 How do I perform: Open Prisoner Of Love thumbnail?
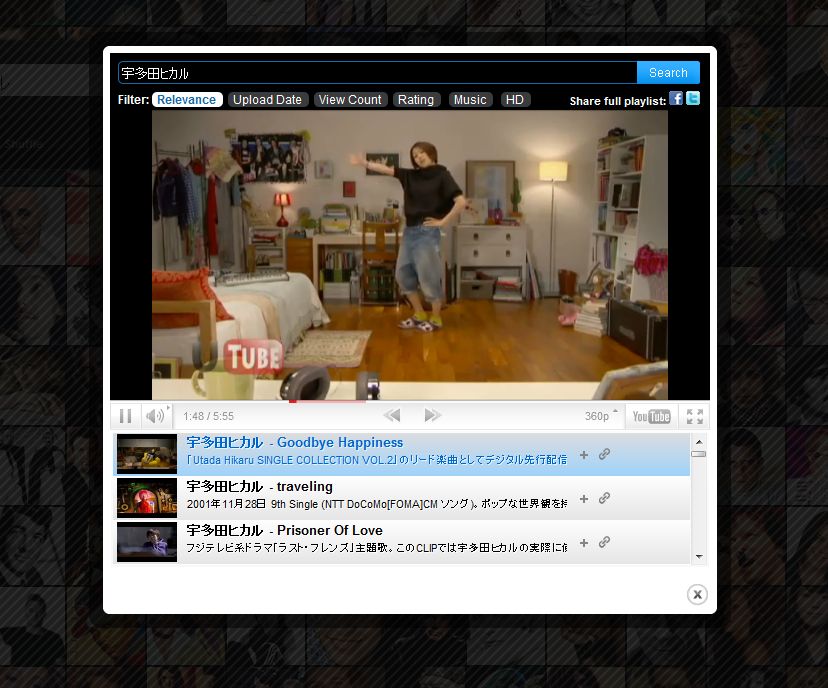tap(147, 542)
